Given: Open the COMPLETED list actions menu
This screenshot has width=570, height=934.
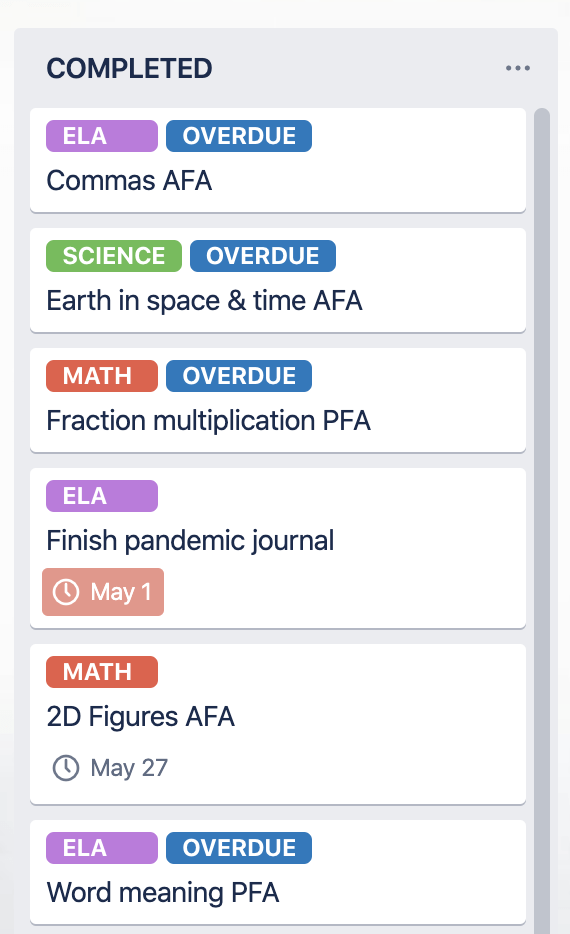Looking at the screenshot, I should tap(518, 68).
